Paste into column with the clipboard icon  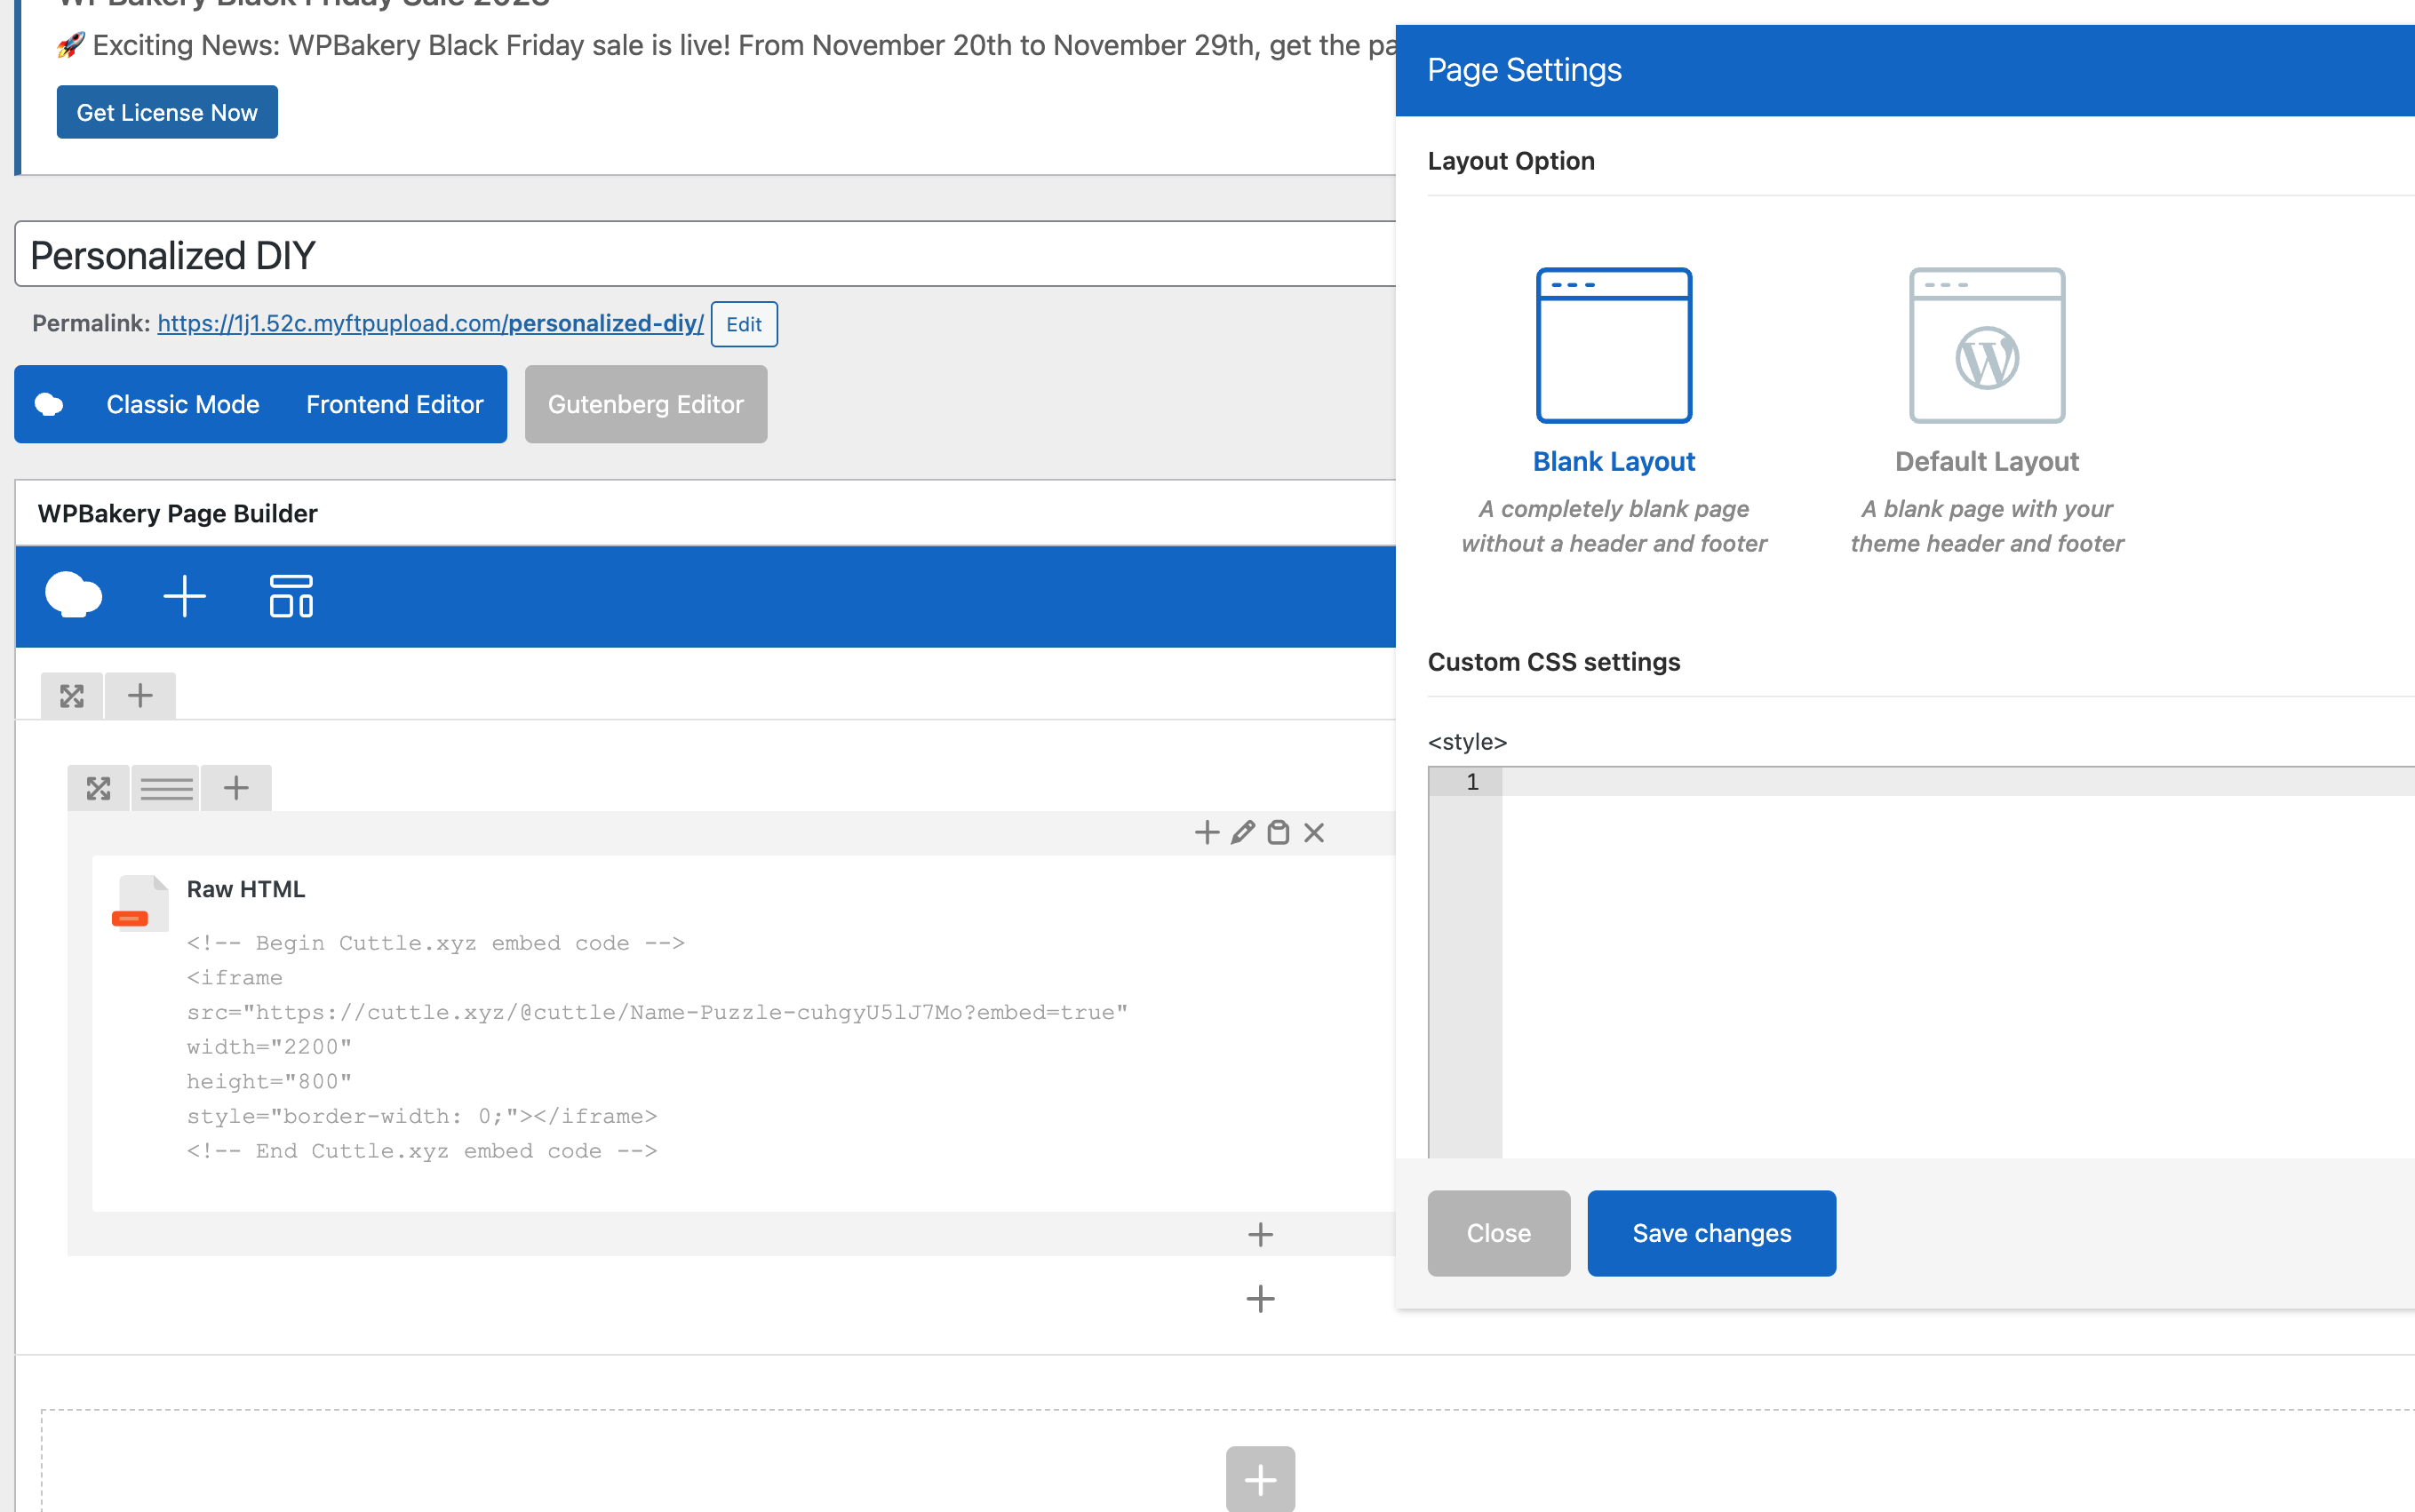click(1278, 832)
